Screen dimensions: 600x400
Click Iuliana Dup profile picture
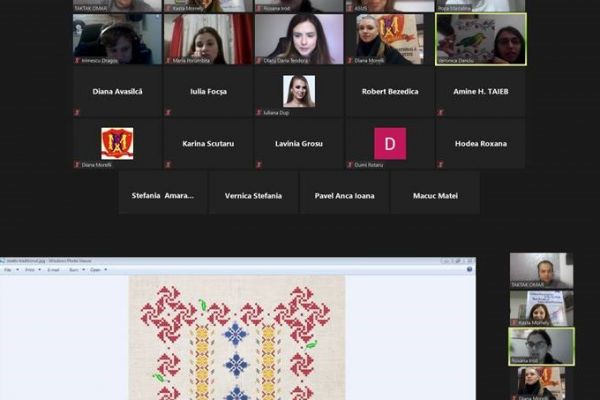pyautogui.click(x=299, y=90)
